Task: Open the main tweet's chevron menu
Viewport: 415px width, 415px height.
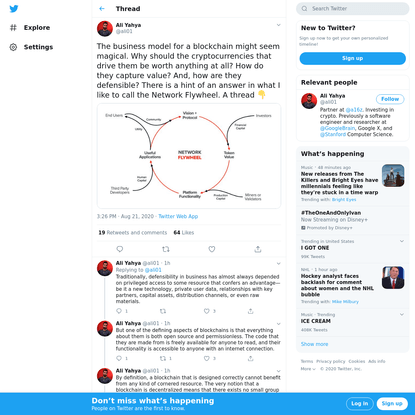Action: (x=278, y=25)
